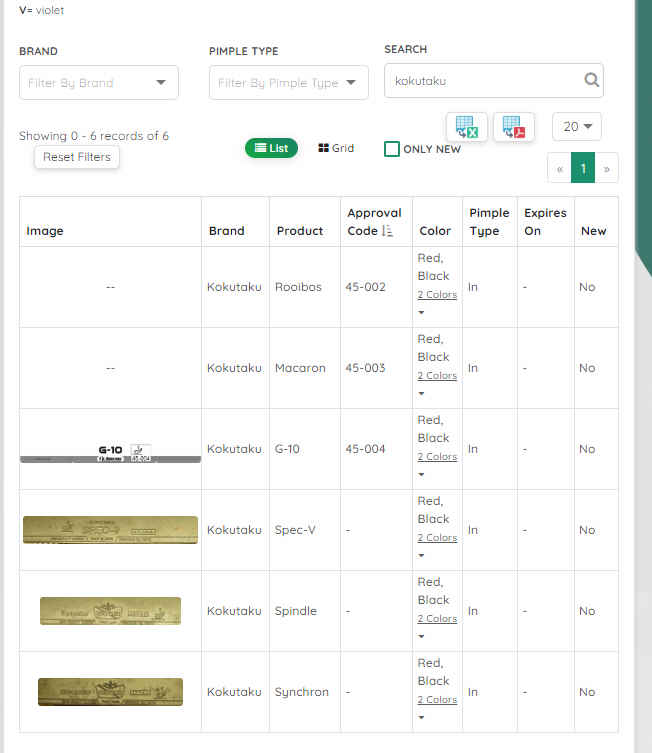This screenshot has width=652, height=753.
Task: Click the Pimple Type column header
Action: (x=489, y=222)
